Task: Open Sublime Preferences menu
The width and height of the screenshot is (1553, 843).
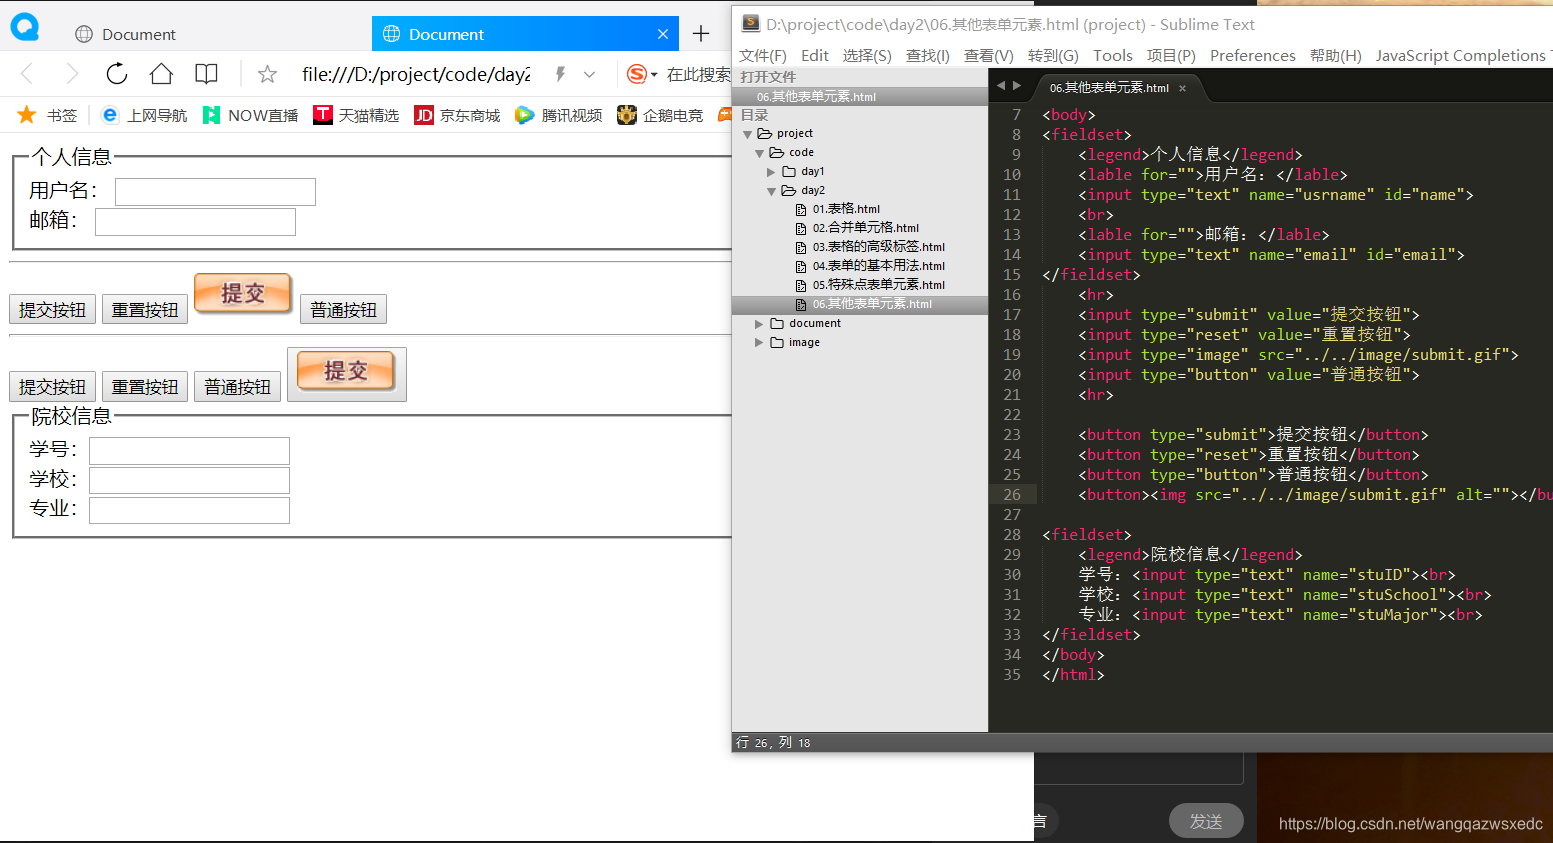Action: tap(1253, 55)
